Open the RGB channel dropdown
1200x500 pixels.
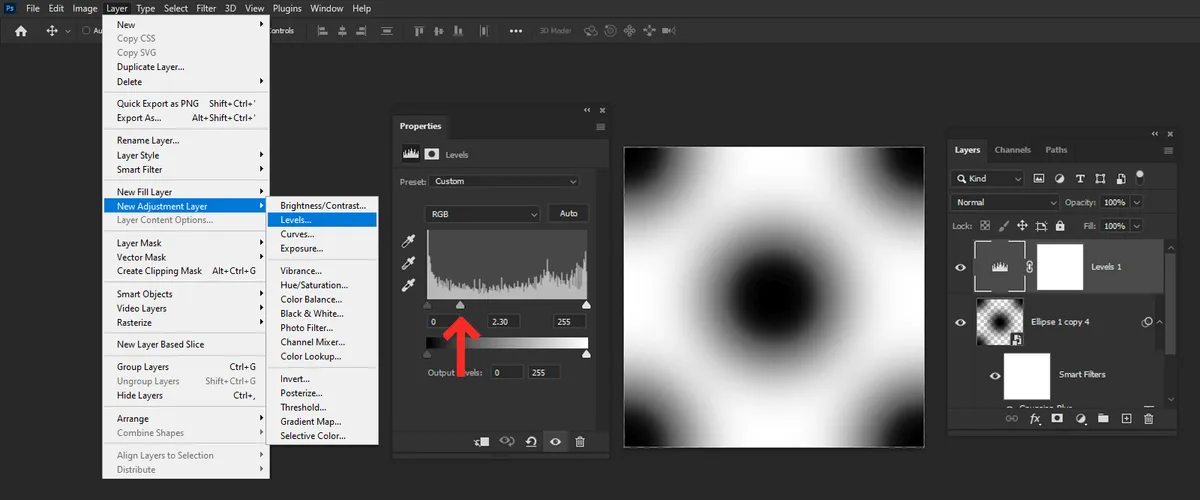coord(483,214)
